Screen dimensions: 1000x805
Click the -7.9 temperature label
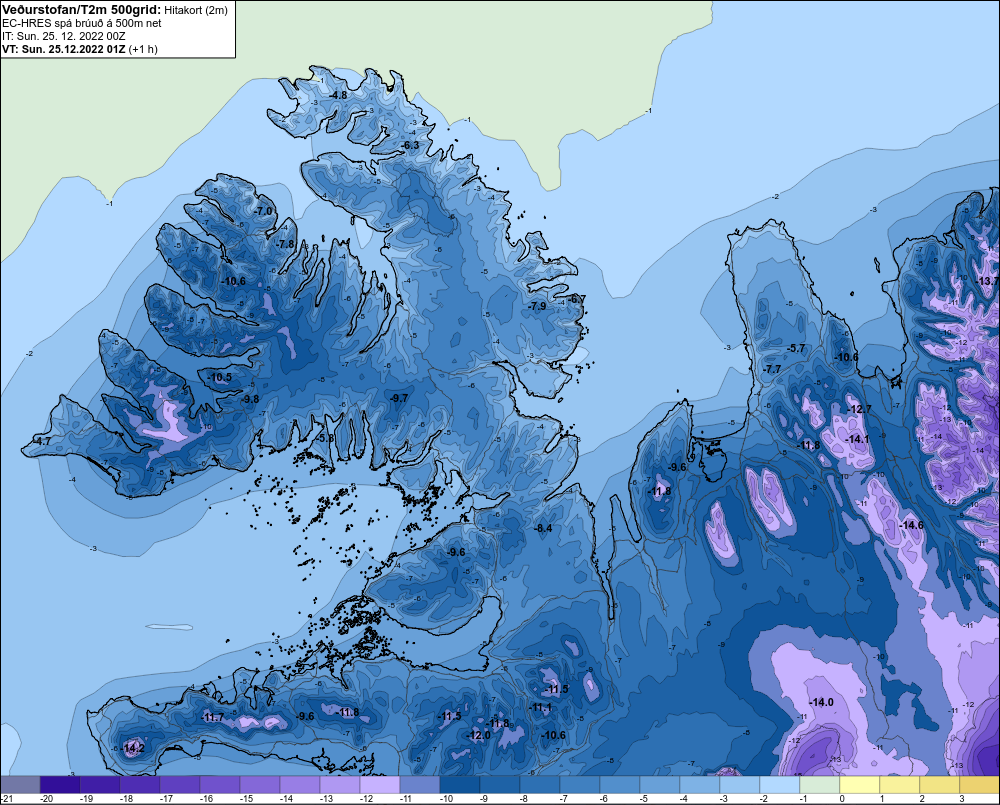[x=537, y=306]
